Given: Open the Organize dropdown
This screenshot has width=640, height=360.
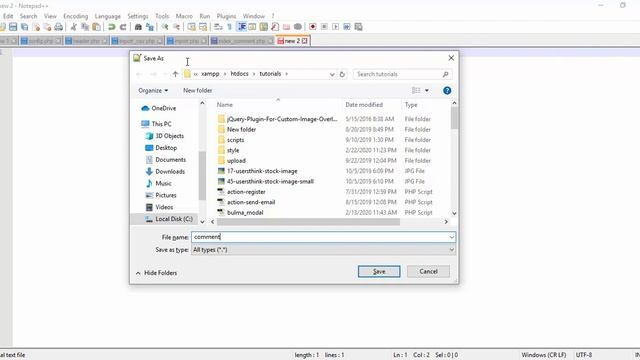Looking at the screenshot, I should 153,91.
